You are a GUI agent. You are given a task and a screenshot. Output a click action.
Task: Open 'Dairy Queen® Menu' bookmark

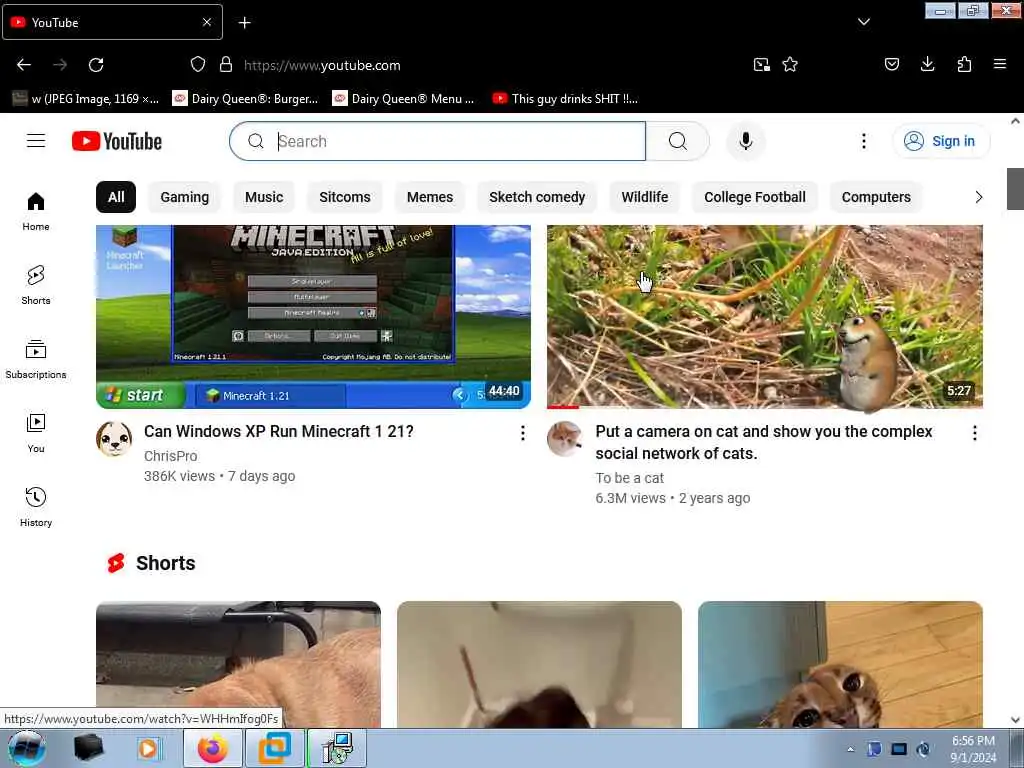pos(405,99)
